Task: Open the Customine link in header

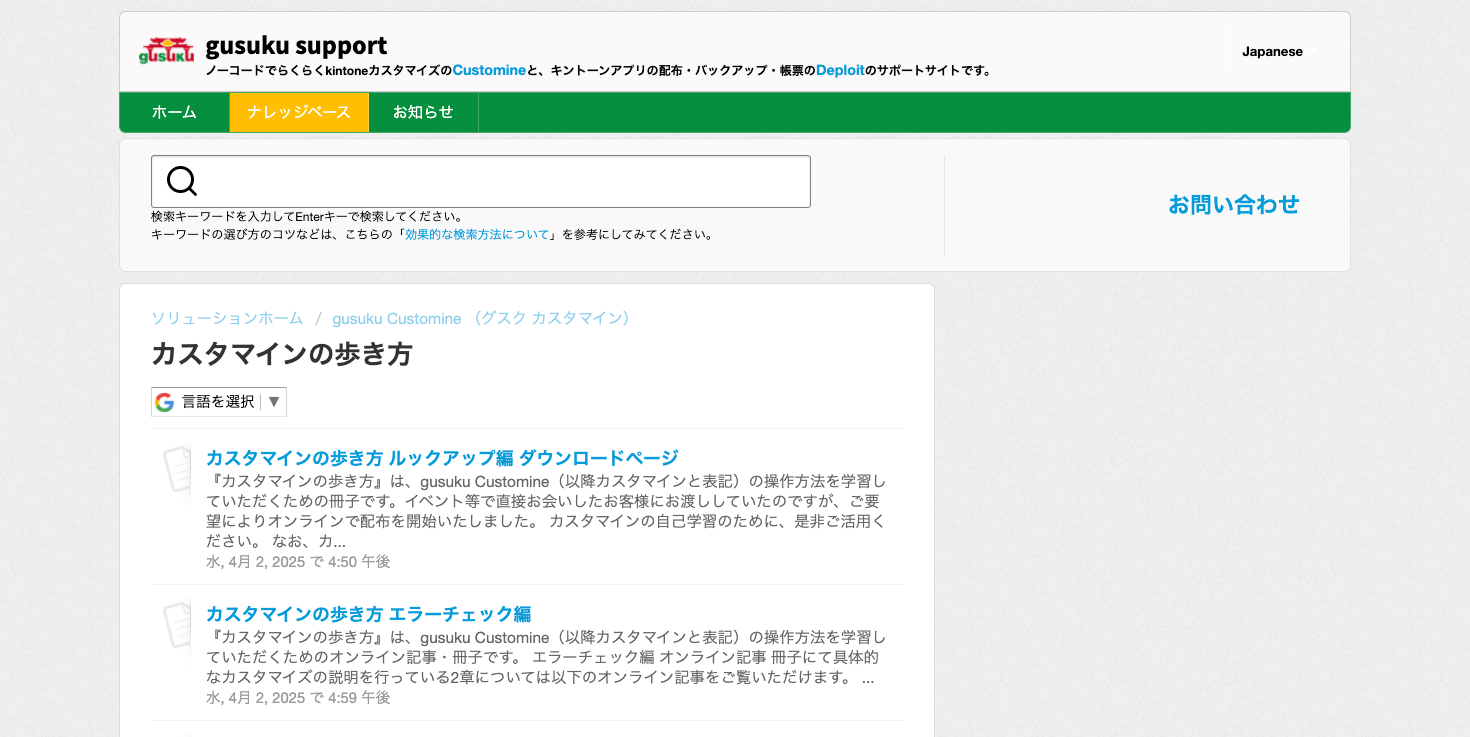Action: pyautogui.click(x=489, y=70)
